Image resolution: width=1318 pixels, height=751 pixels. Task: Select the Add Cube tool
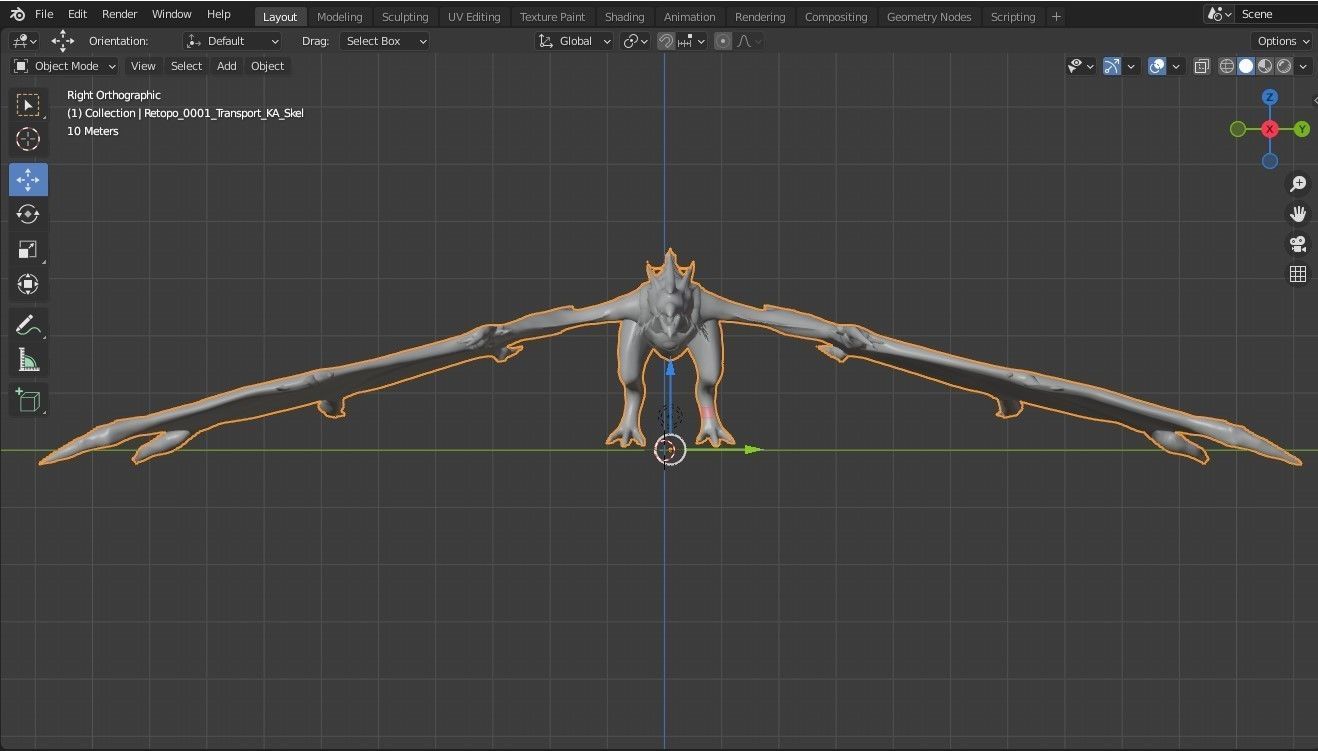click(28, 401)
